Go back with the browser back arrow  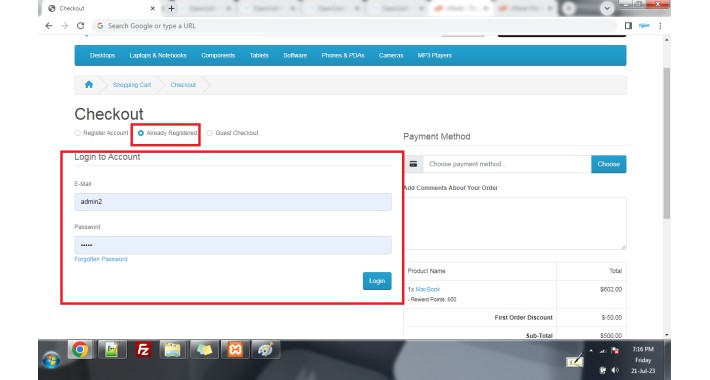point(49,26)
